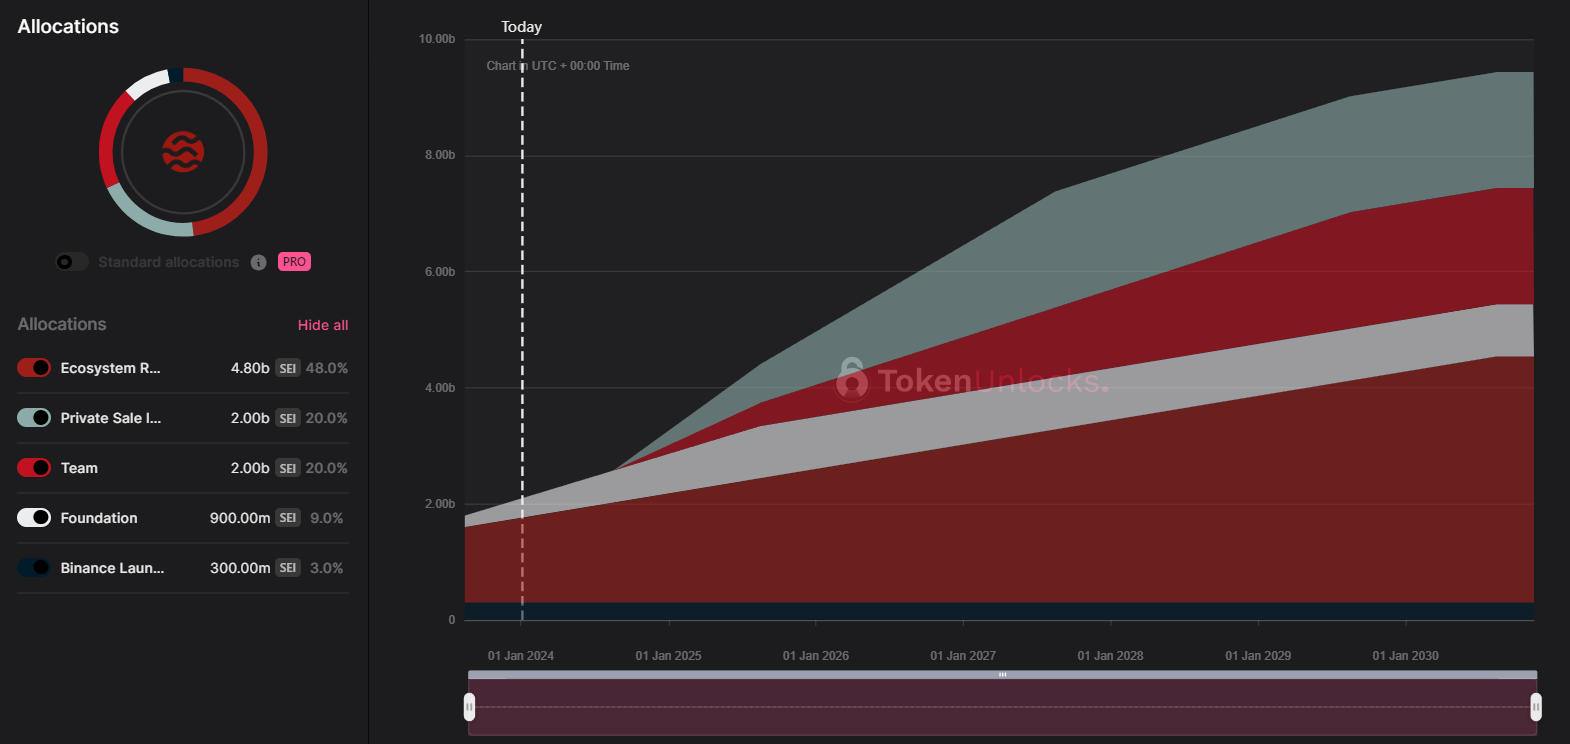Toggle off the Ecosystem Reserve allocation
Screen dimensions: 1570x744
34,368
